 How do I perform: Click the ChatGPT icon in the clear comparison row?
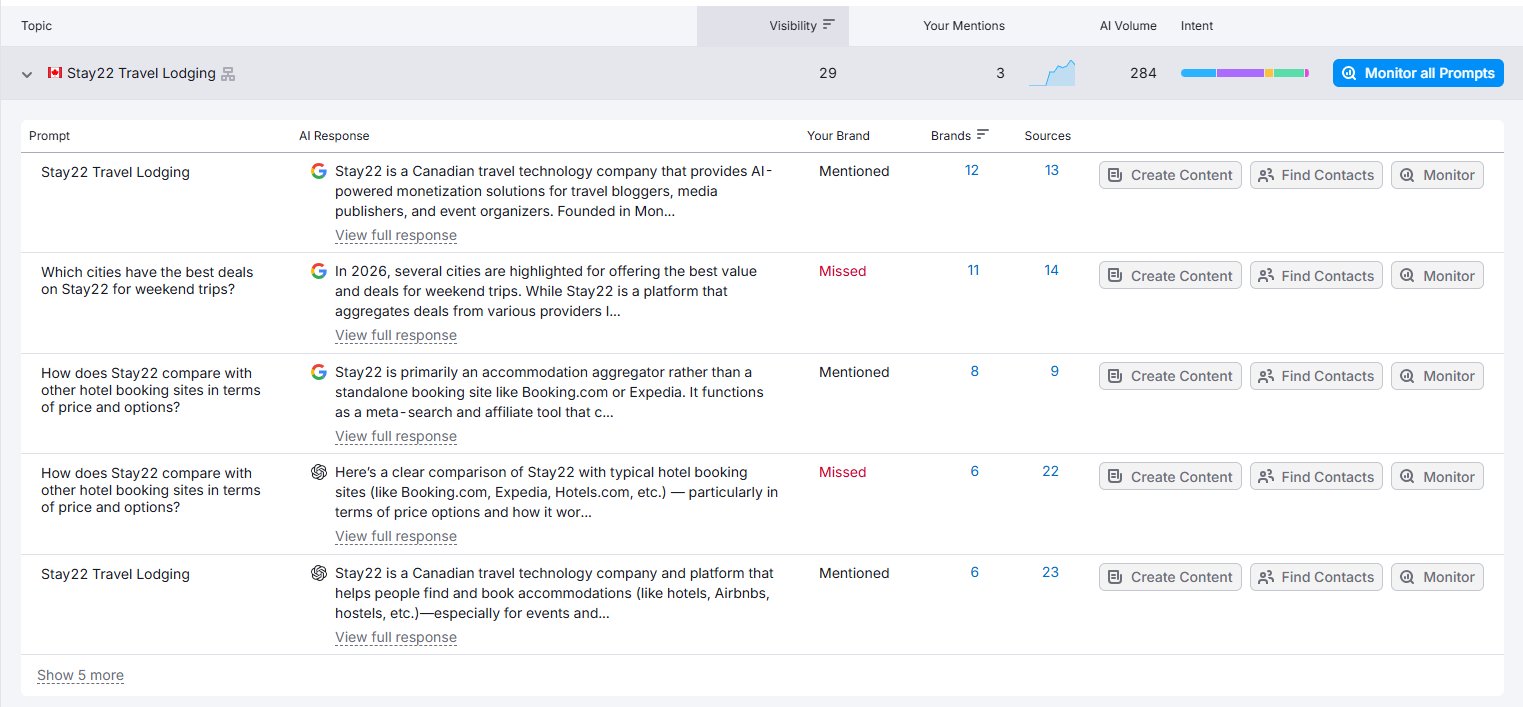[319, 472]
